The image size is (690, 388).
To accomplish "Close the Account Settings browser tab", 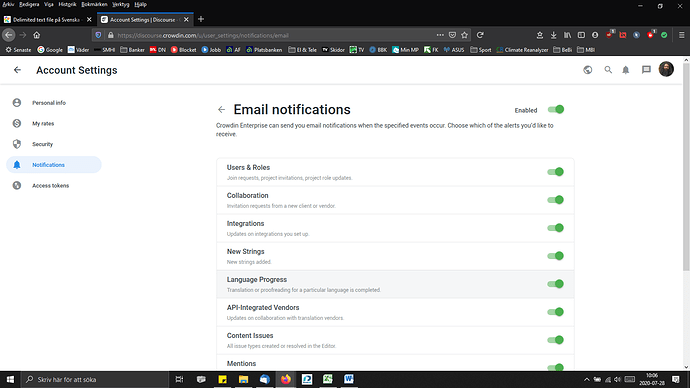I will tap(186, 19).
